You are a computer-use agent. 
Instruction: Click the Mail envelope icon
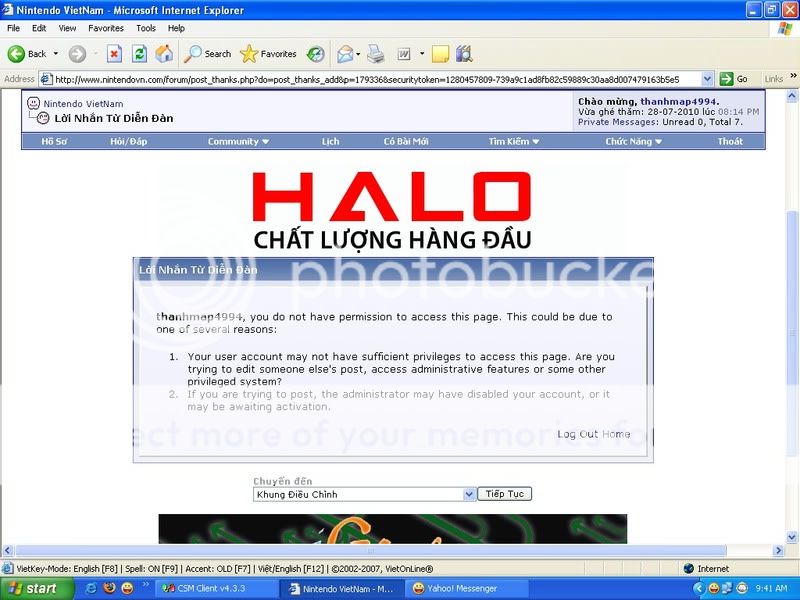345,54
